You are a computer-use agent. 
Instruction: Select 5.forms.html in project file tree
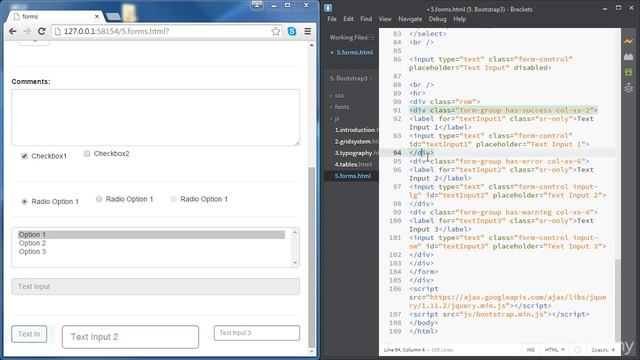tap(353, 176)
